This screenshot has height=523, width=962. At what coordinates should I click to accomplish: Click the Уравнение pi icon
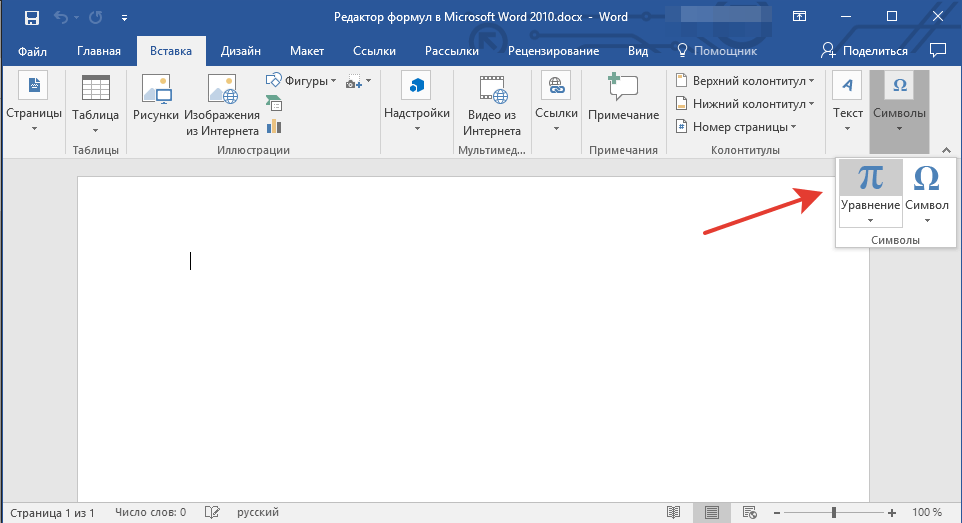click(870, 179)
